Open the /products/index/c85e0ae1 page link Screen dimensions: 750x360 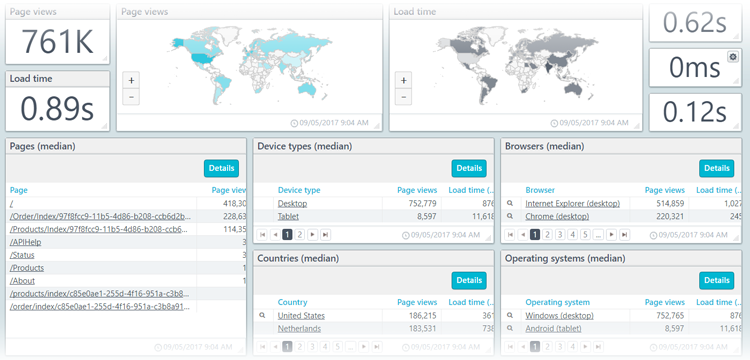[x=99, y=294]
